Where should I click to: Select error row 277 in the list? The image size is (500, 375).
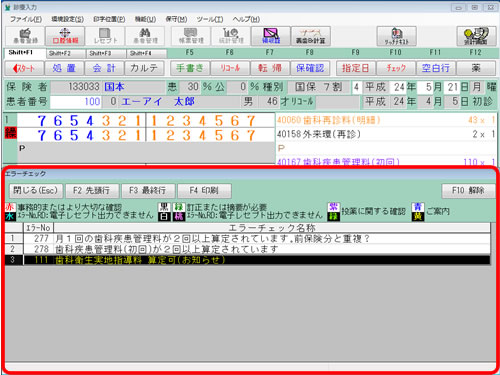point(247,238)
